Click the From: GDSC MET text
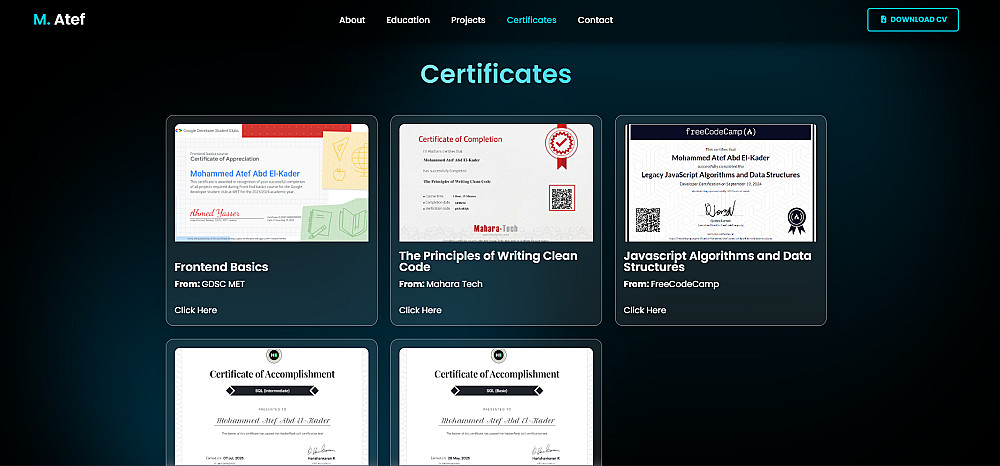 209,284
